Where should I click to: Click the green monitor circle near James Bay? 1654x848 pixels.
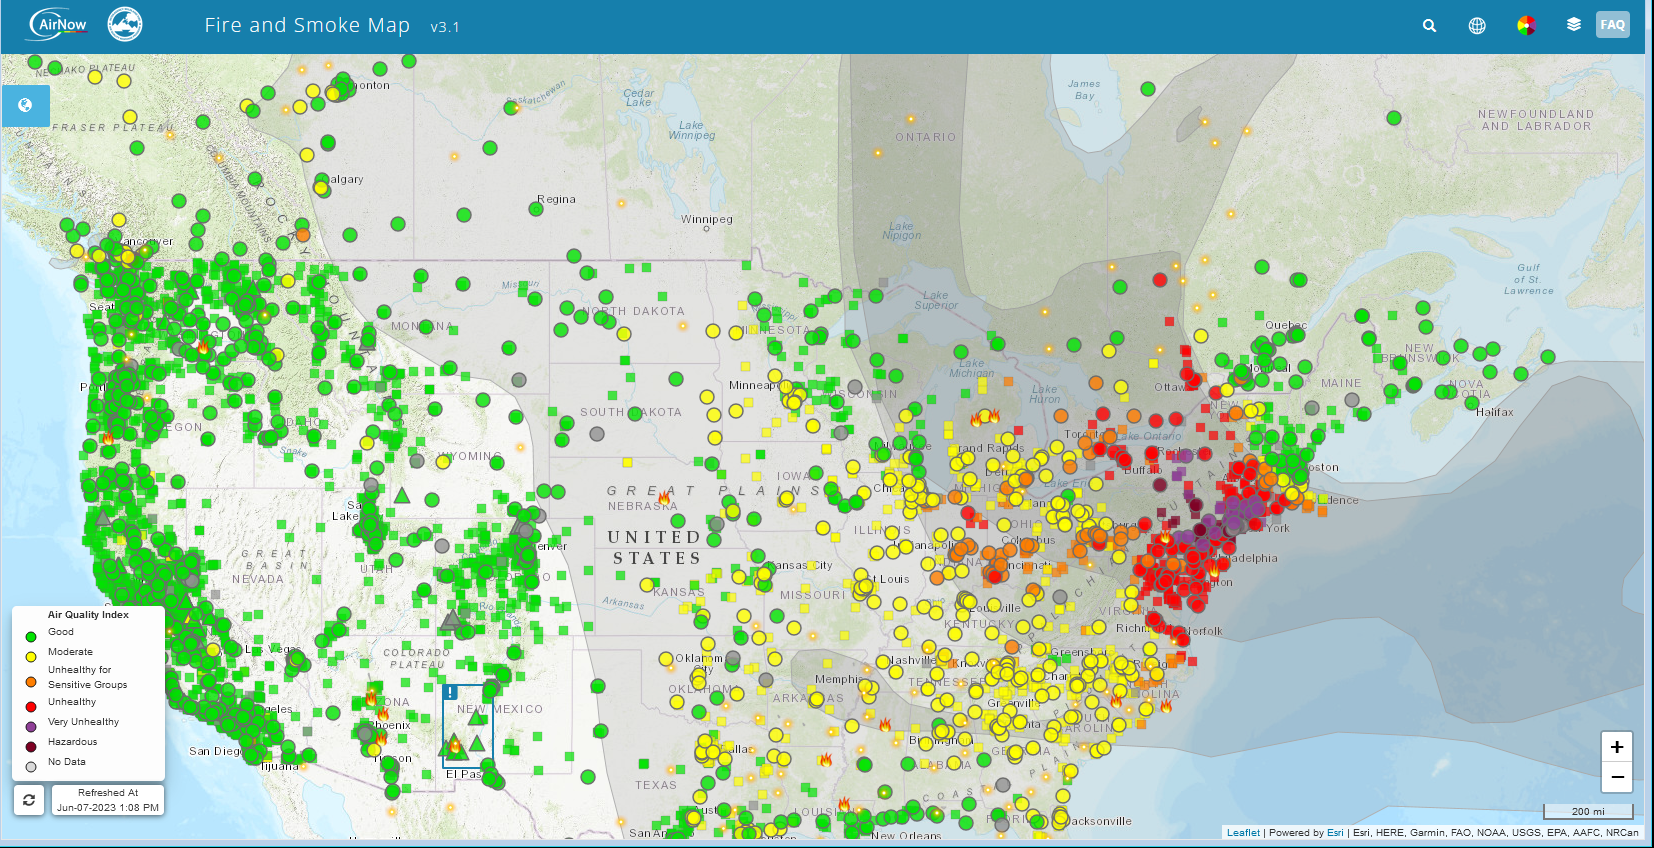[1148, 89]
